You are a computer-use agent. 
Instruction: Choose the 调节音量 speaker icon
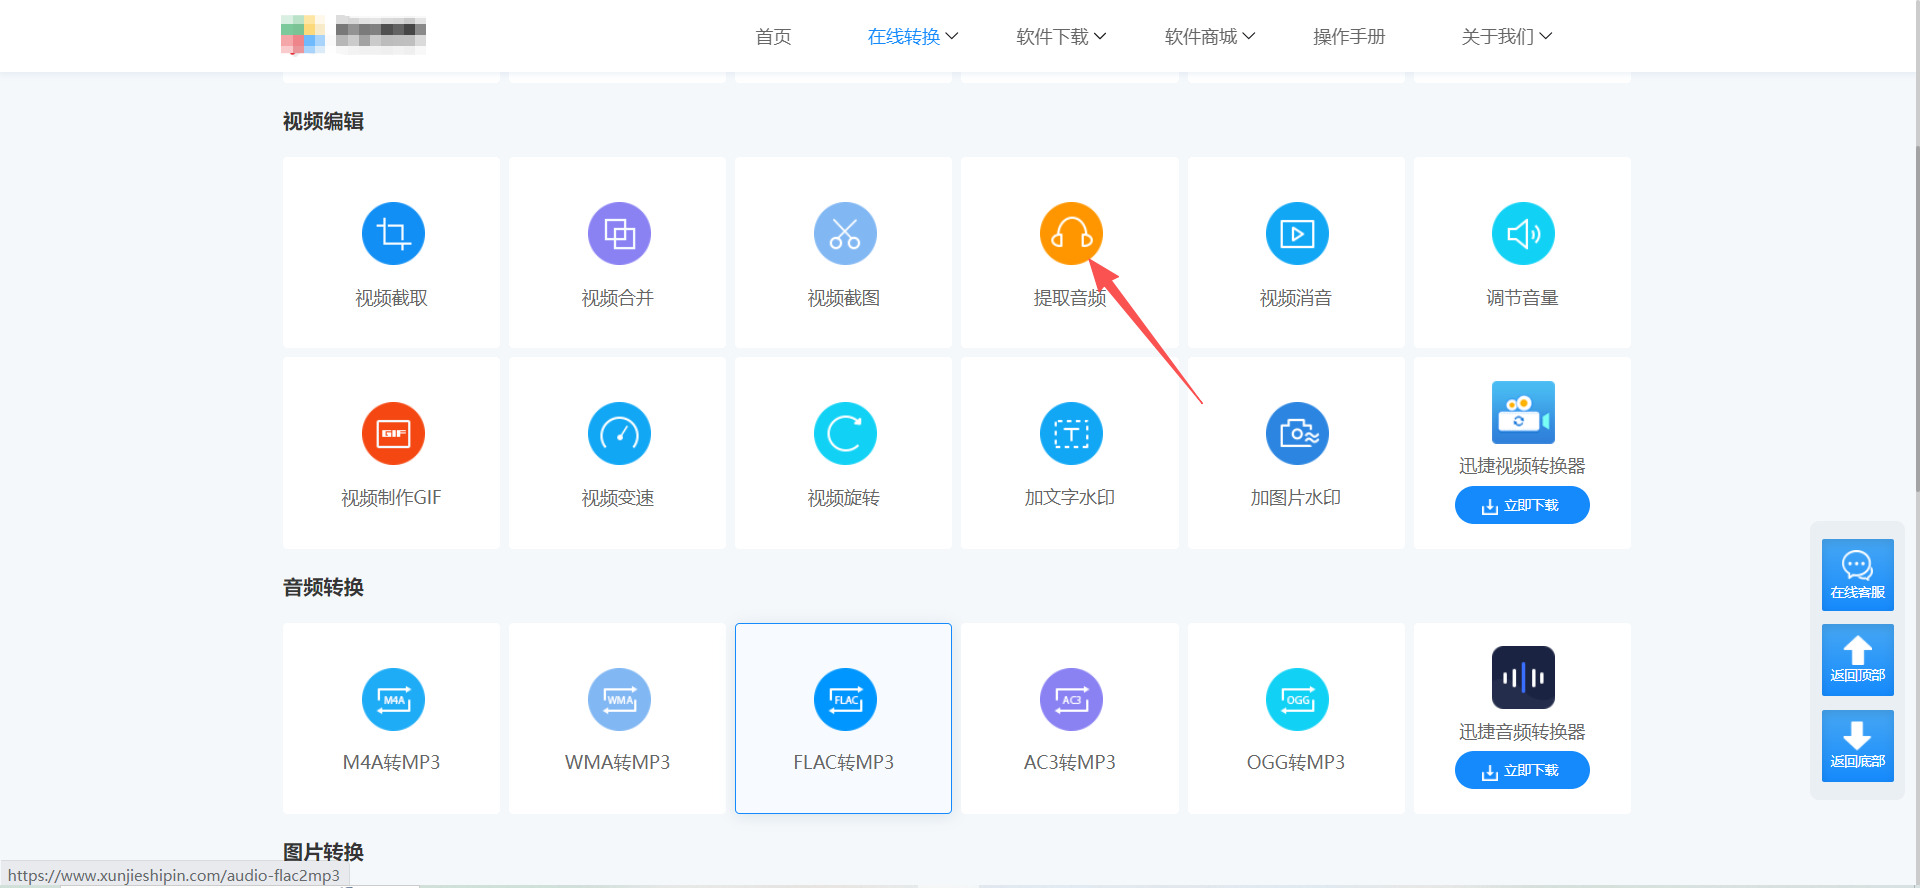[1523, 234]
